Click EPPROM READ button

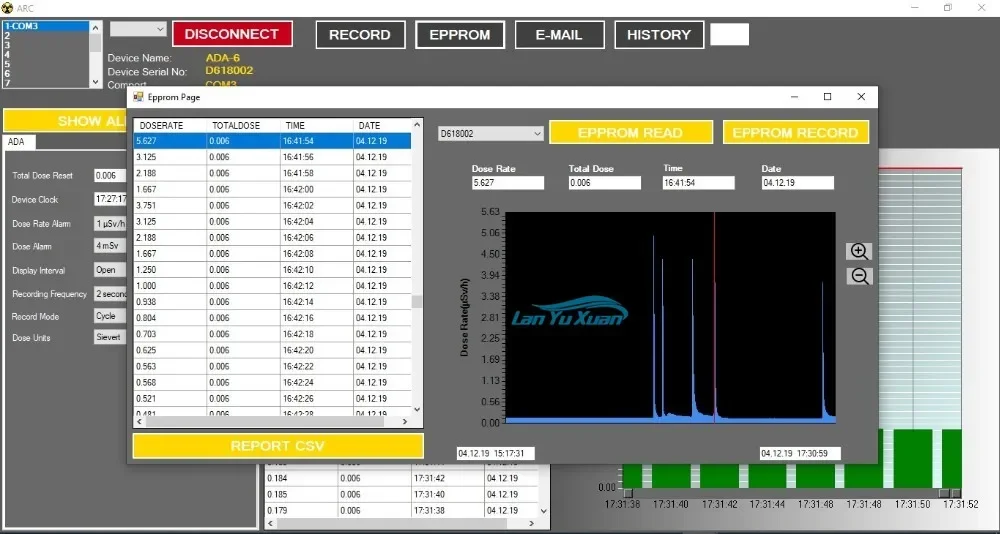(x=630, y=132)
